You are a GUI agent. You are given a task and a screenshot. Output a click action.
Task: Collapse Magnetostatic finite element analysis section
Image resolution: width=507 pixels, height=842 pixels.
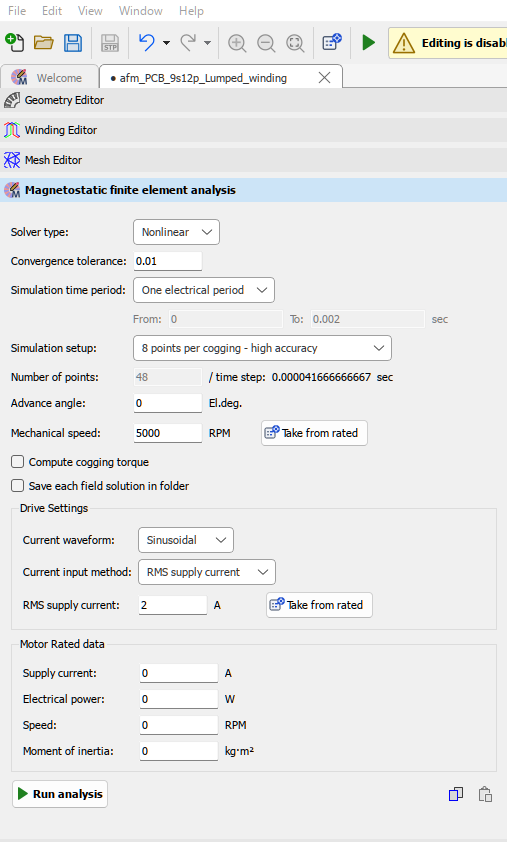click(254, 190)
